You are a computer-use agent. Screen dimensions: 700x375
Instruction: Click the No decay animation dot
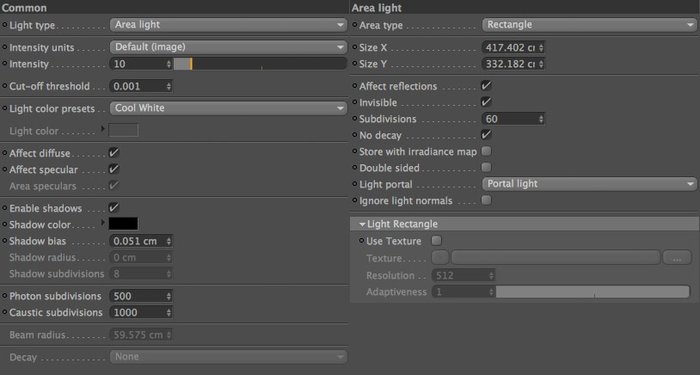pyautogui.click(x=355, y=135)
